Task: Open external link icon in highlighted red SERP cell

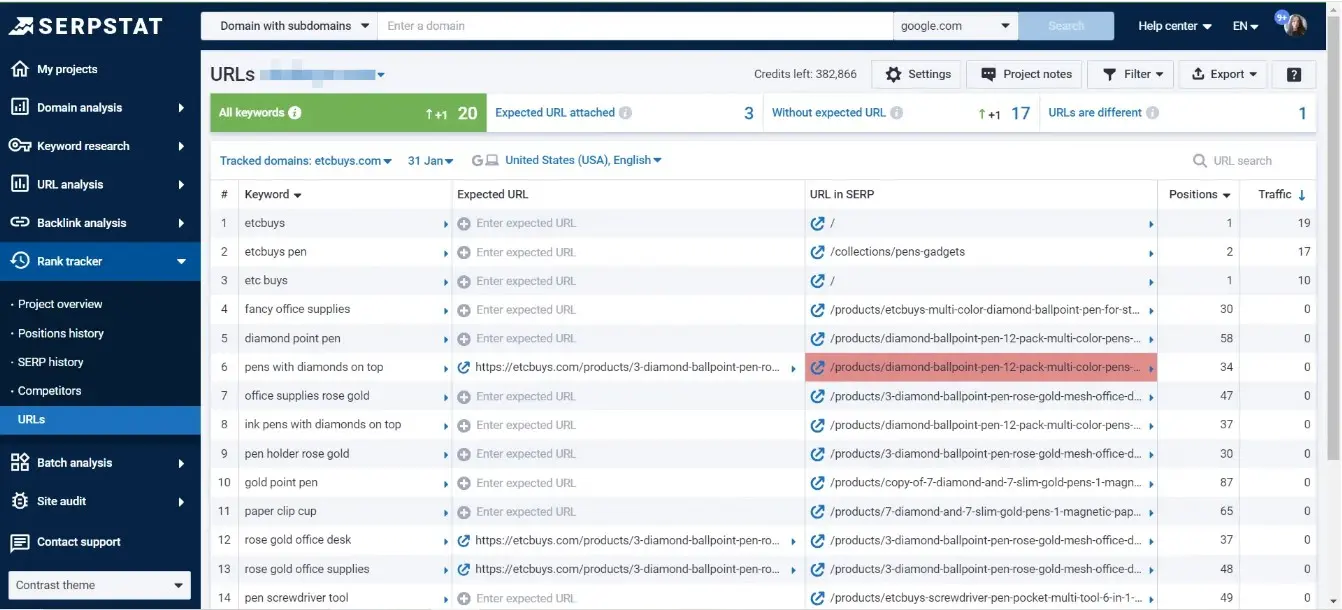Action: tap(817, 368)
